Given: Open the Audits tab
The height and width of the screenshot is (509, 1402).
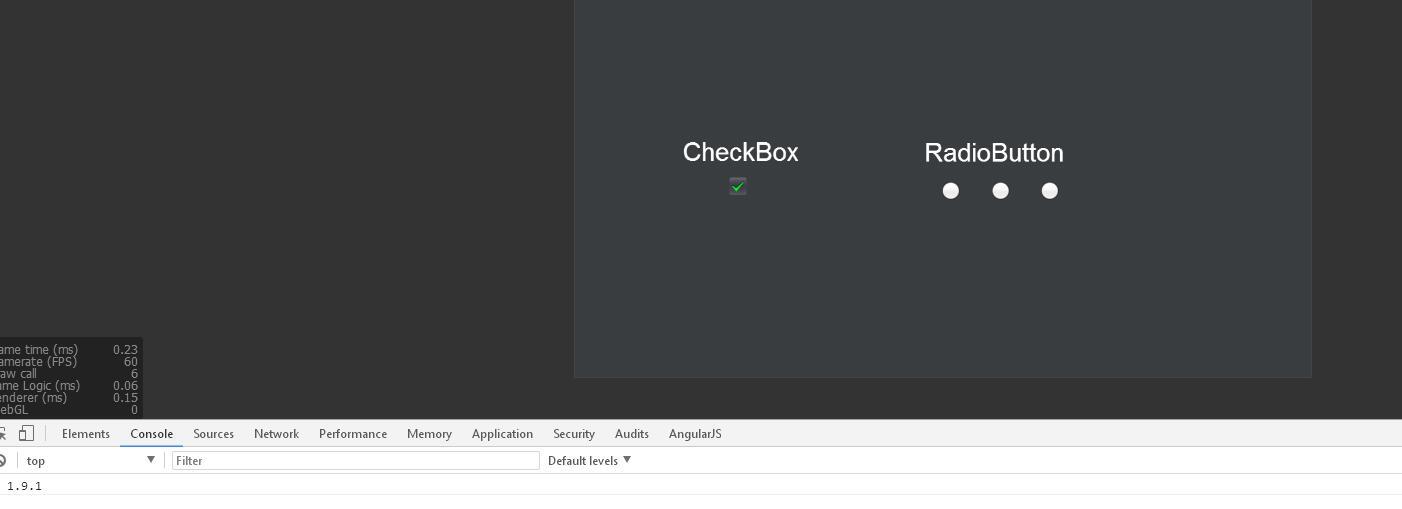Looking at the screenshot, I should click(x=632, y=434).
